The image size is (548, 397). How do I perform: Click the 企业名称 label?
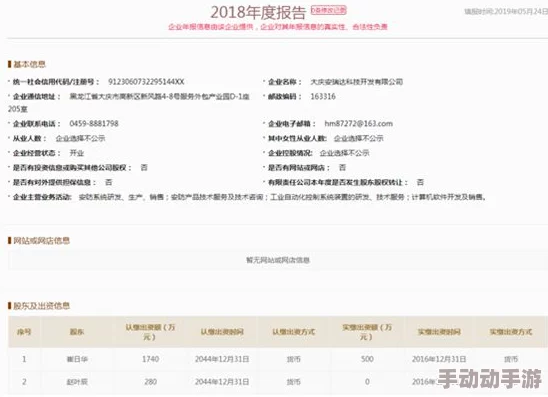click(284, 82)
